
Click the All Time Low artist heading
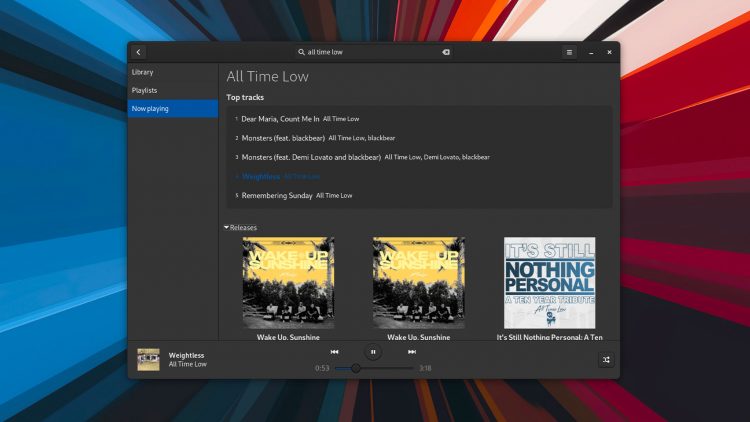tap(267, 77)
